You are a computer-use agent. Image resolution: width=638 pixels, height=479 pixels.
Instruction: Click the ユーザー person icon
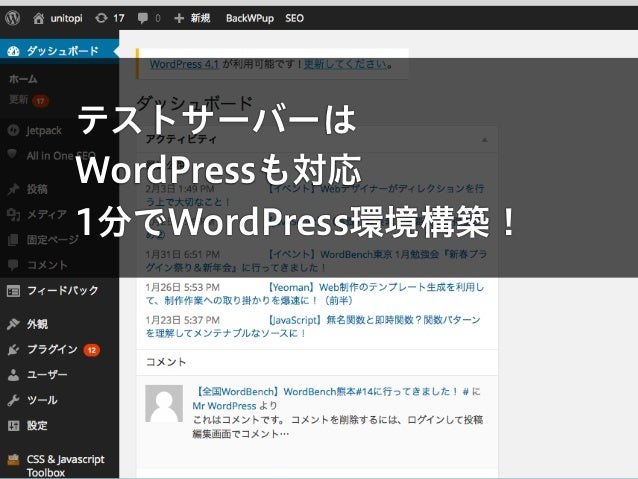pos(13,375)
